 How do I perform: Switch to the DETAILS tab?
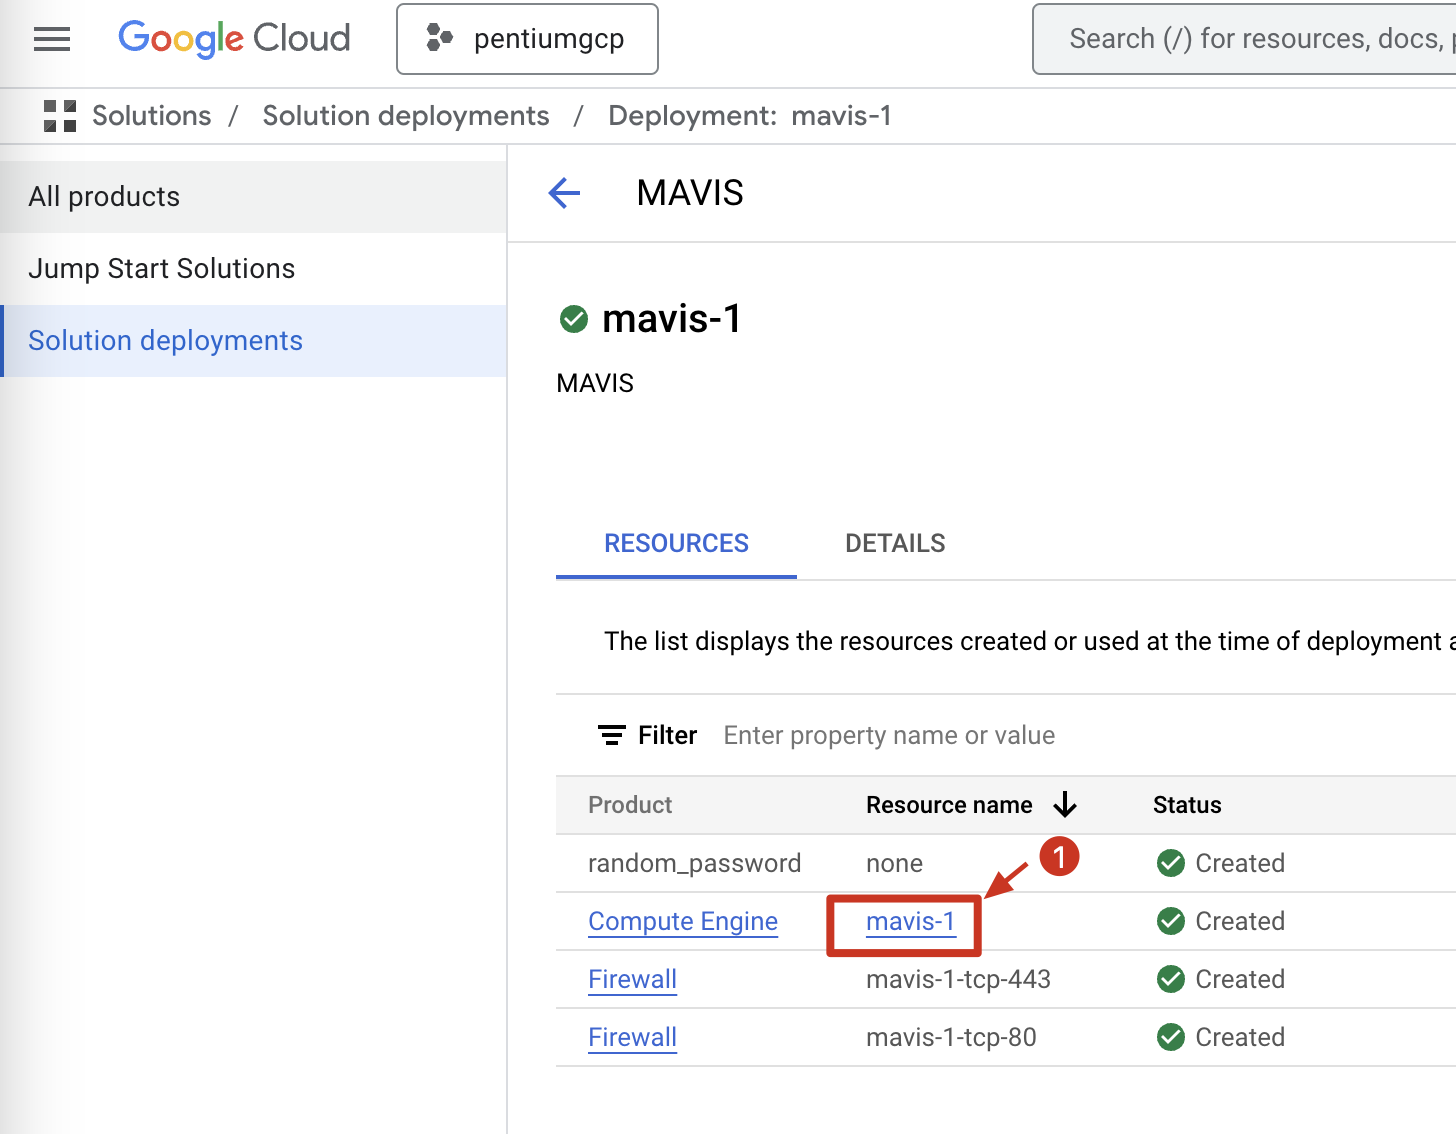click(x=895, y=543)
